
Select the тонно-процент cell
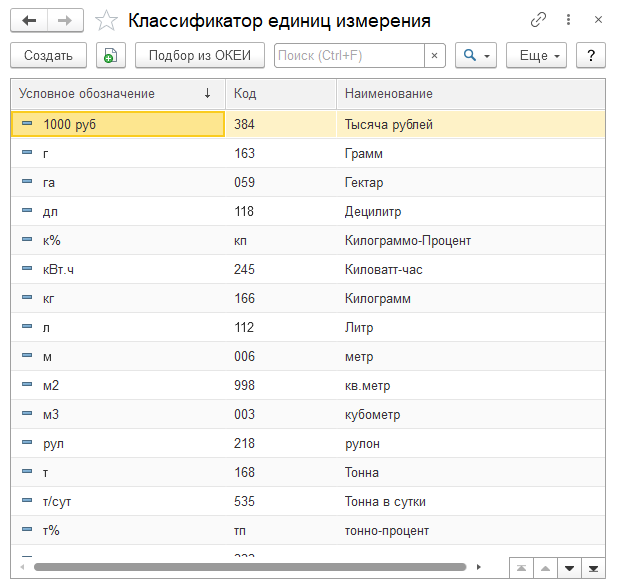tap(471, 531)
